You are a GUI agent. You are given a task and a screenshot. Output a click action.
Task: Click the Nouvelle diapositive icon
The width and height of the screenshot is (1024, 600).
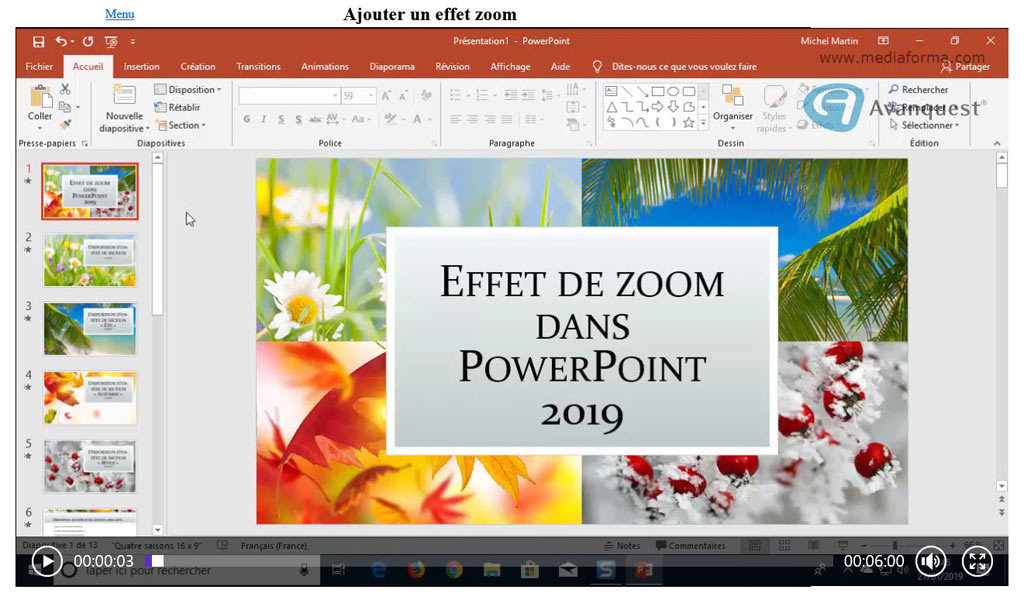point(125,95)
